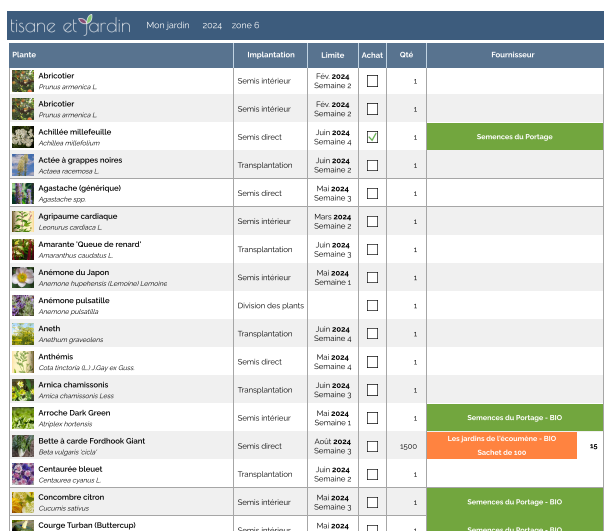Check the Achat box for Agastache (générique)
This screenshot has height=531, width=612.
click(x=372, y=193)
